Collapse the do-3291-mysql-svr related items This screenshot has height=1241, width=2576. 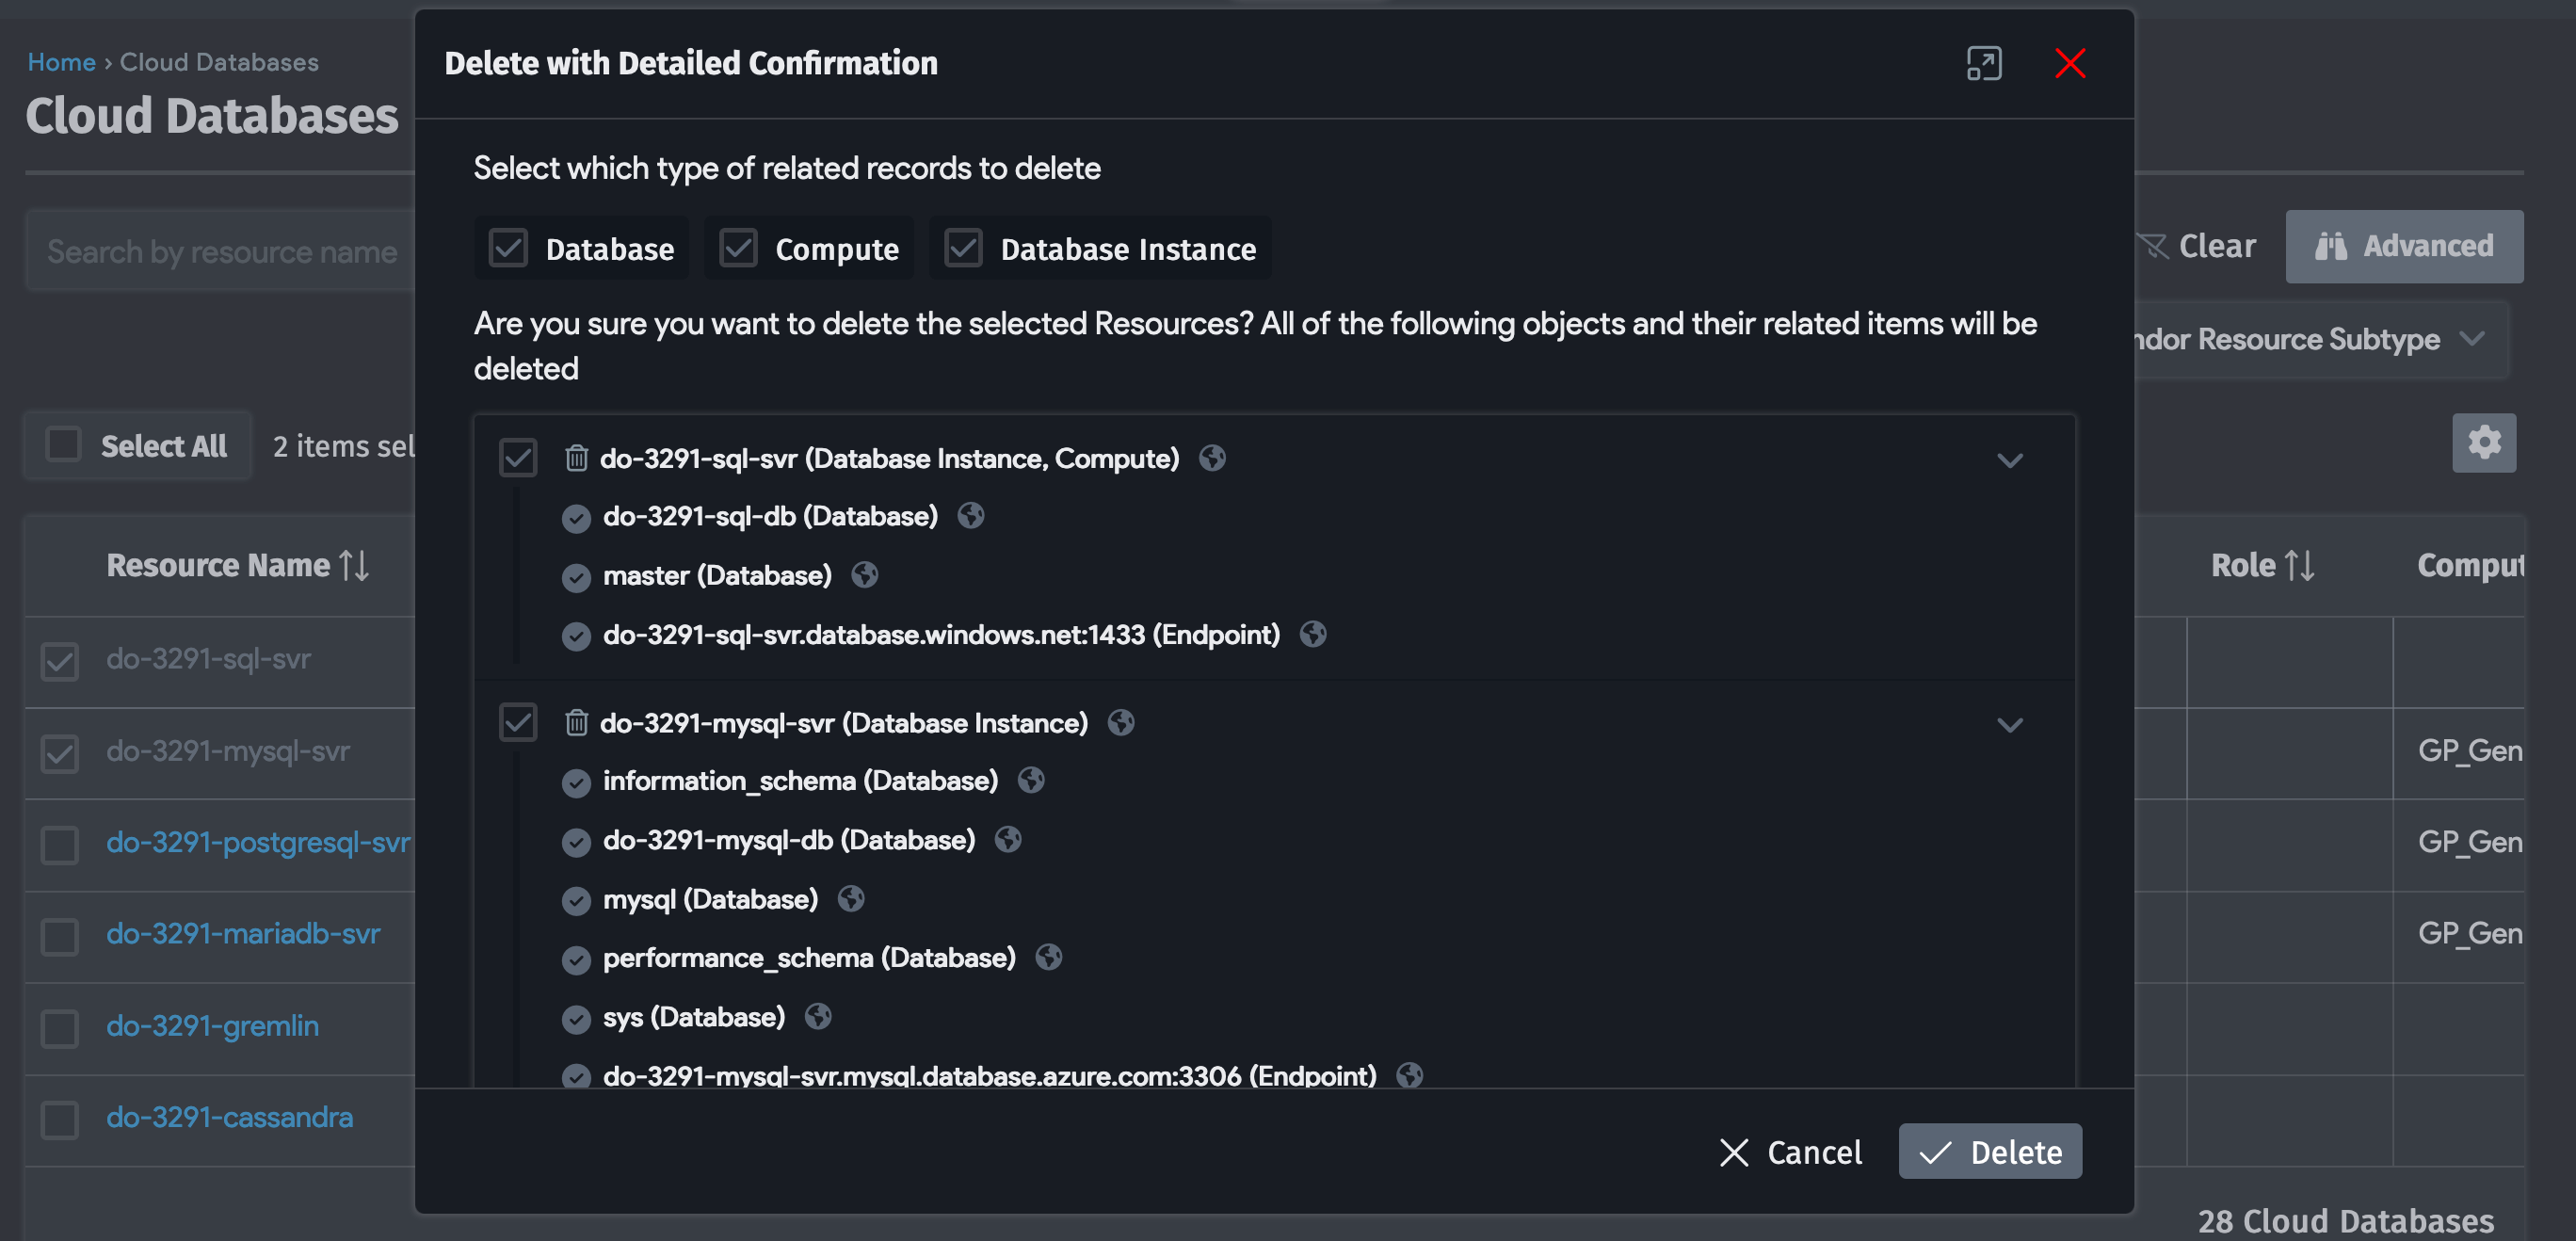pos(2009,725)
